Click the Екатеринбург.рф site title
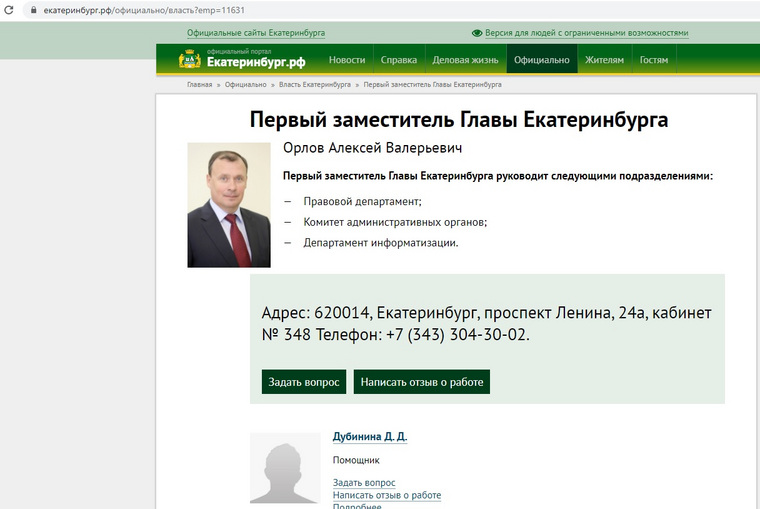 [x=256, y=62]
